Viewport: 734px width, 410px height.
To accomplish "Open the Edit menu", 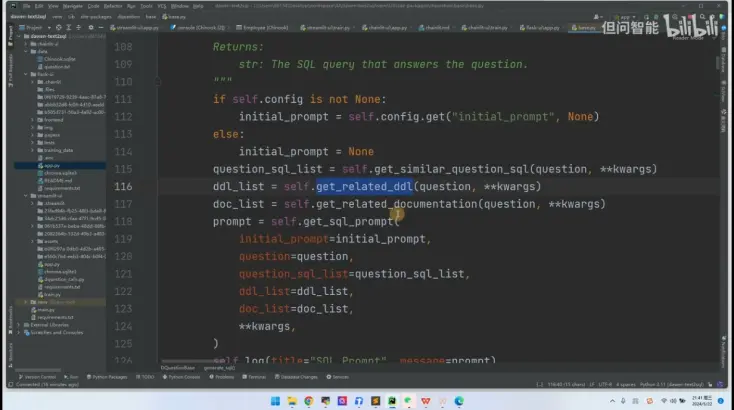I will (x=39, y=6).
